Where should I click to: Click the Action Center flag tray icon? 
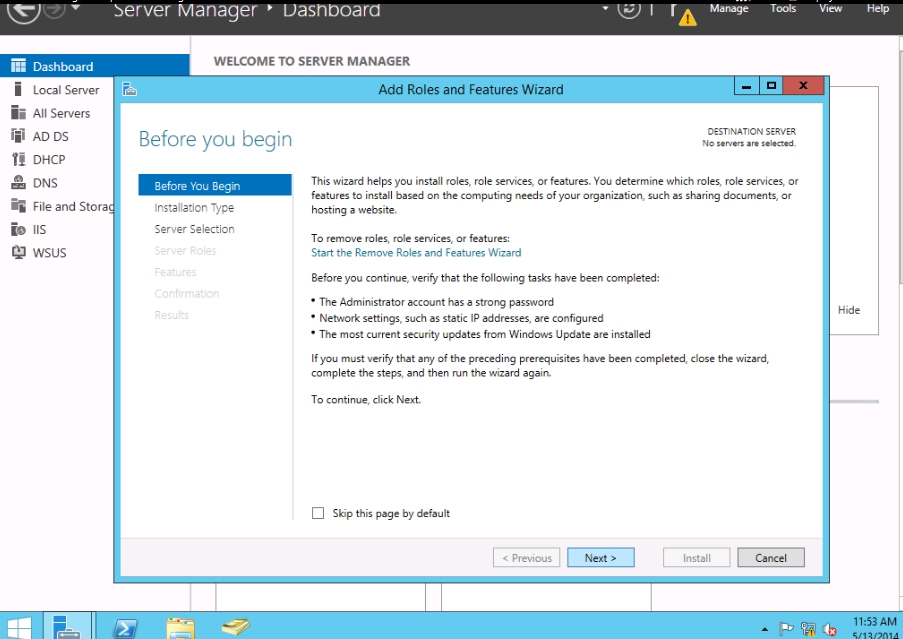786,629
